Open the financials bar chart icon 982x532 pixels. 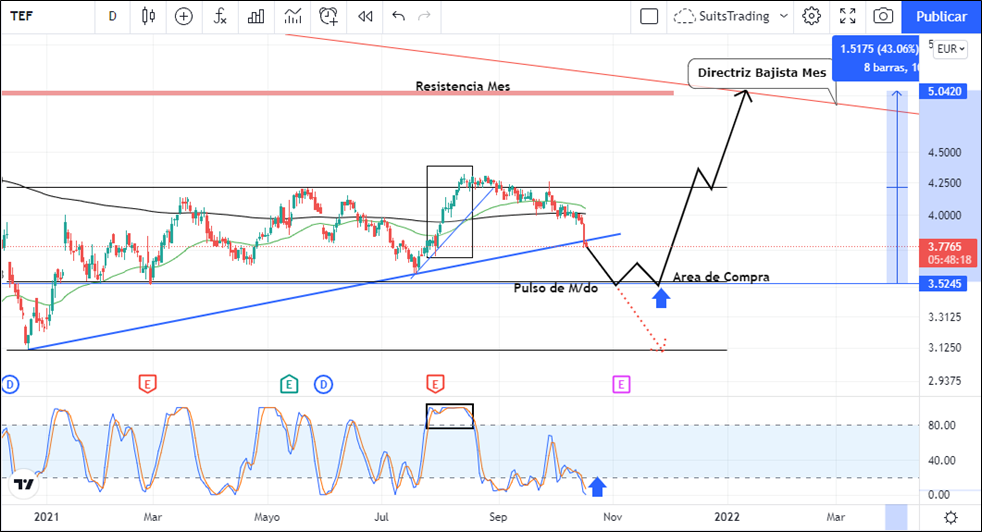point(256,16)
